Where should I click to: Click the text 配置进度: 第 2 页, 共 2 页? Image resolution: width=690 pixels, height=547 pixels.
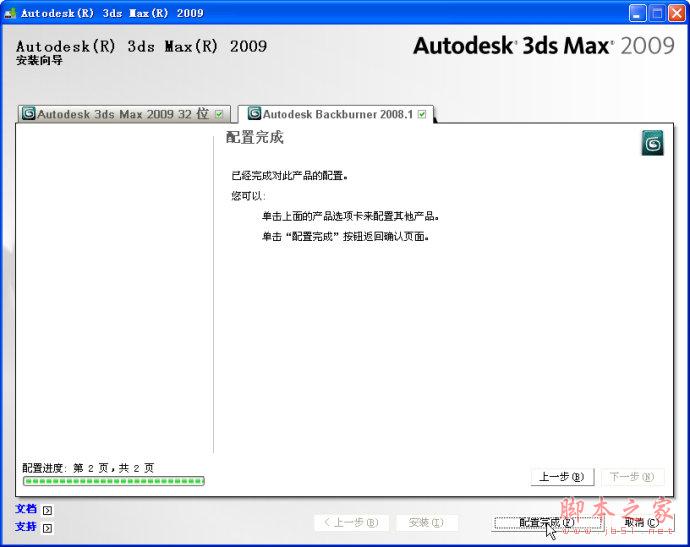click(88, 468)
